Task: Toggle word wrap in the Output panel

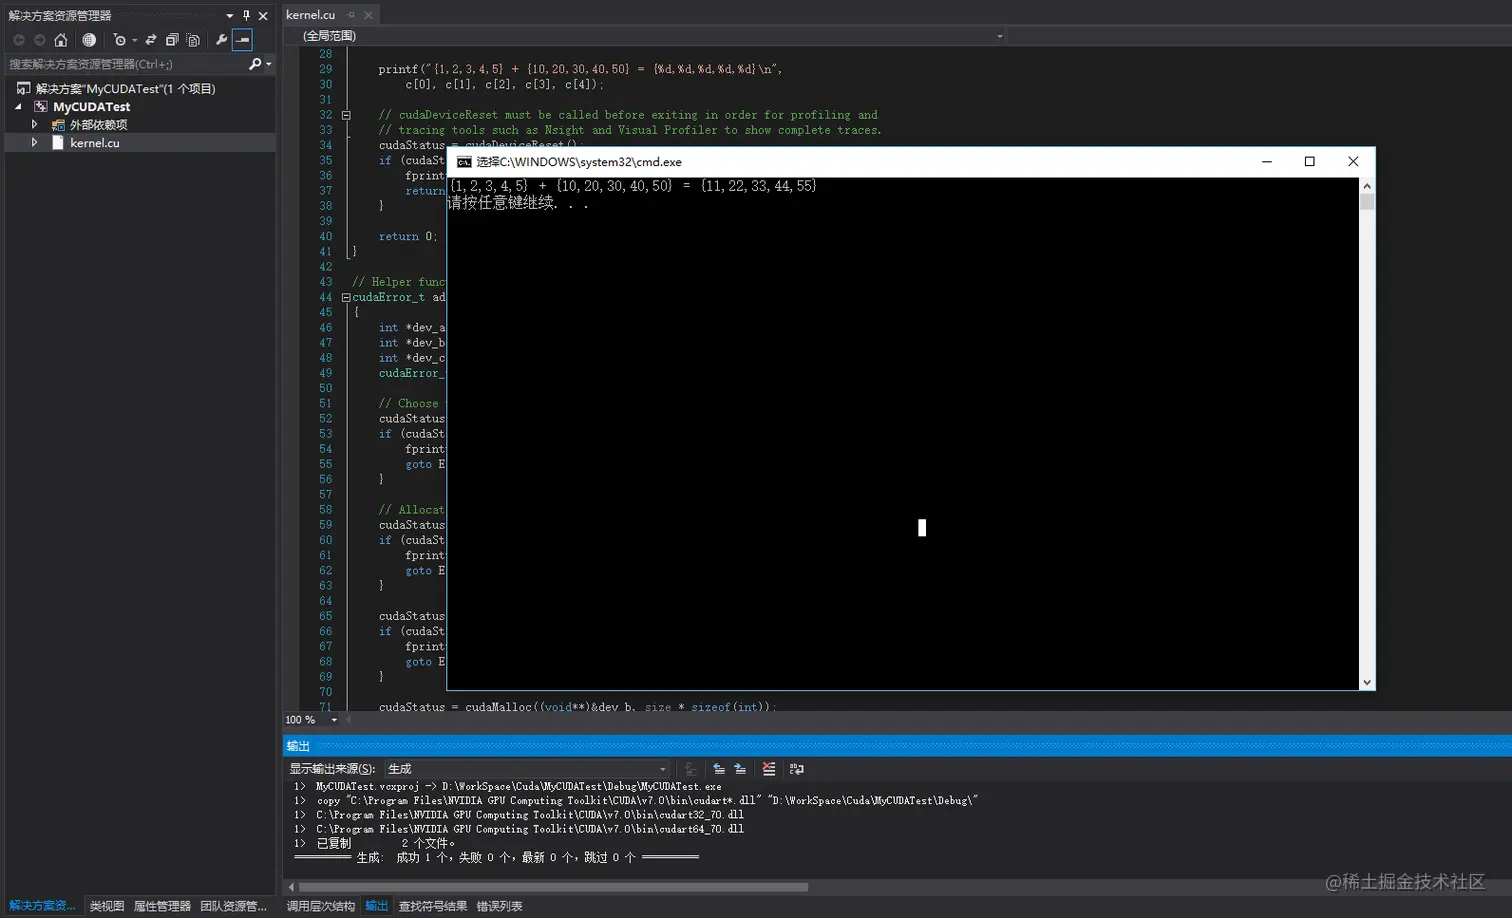Action: coord(797,769)
